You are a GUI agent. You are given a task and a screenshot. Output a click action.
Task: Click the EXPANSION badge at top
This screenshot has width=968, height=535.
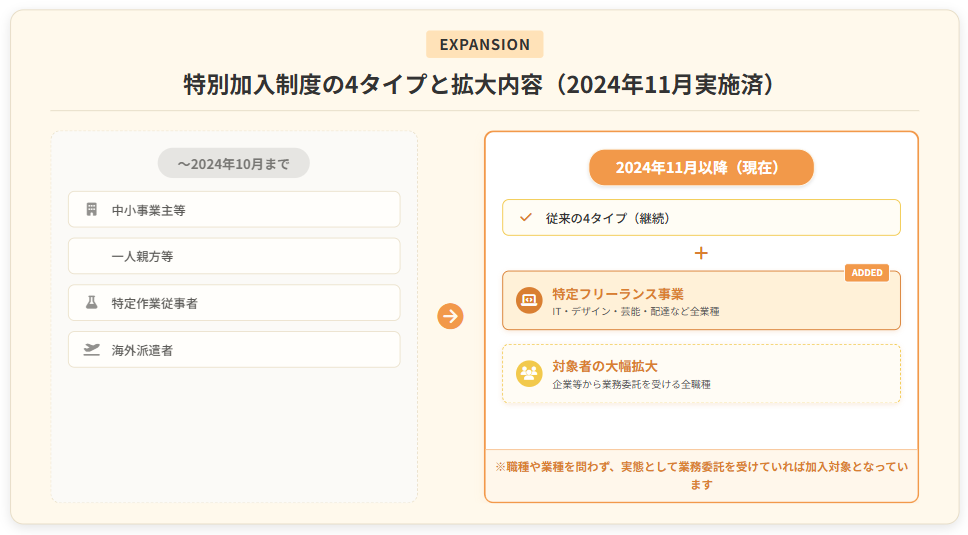pos(484,44)
